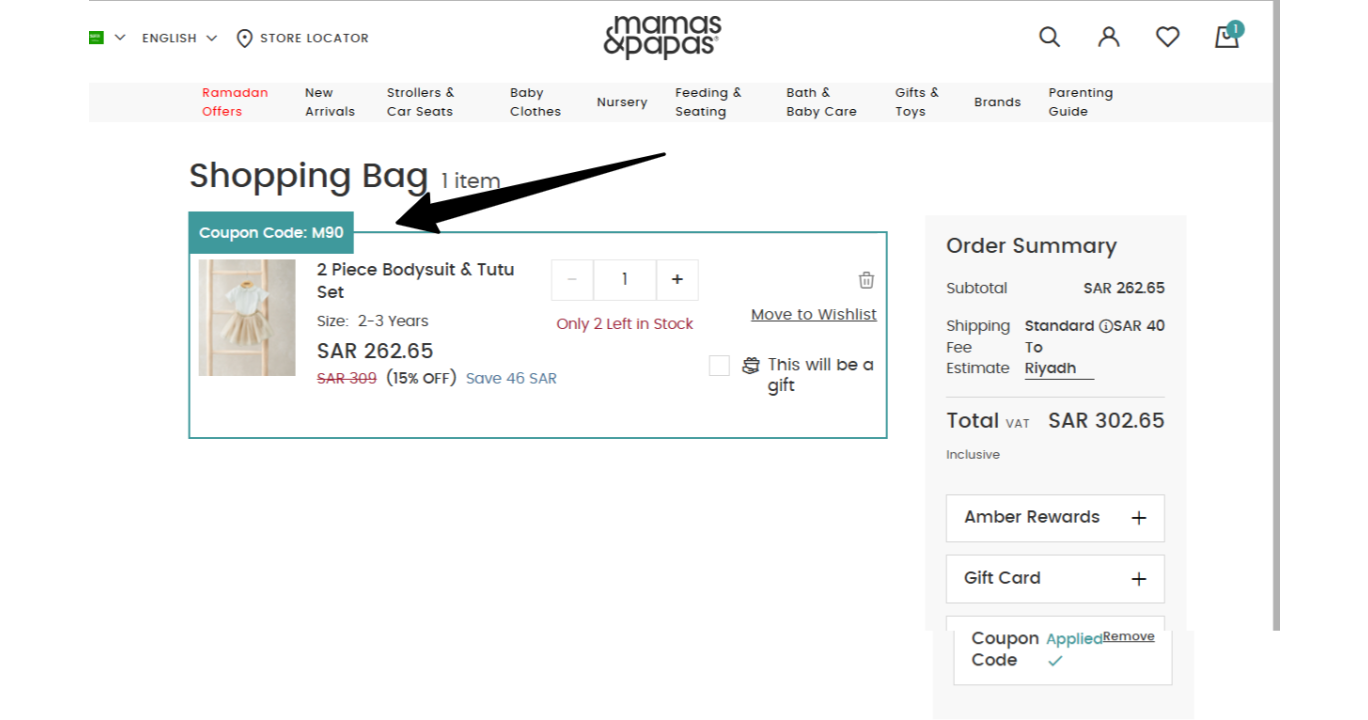Open the New Arrivals menu
Image resolution: width=1368 pixels, height=720 pixels.
click(330, 102)
